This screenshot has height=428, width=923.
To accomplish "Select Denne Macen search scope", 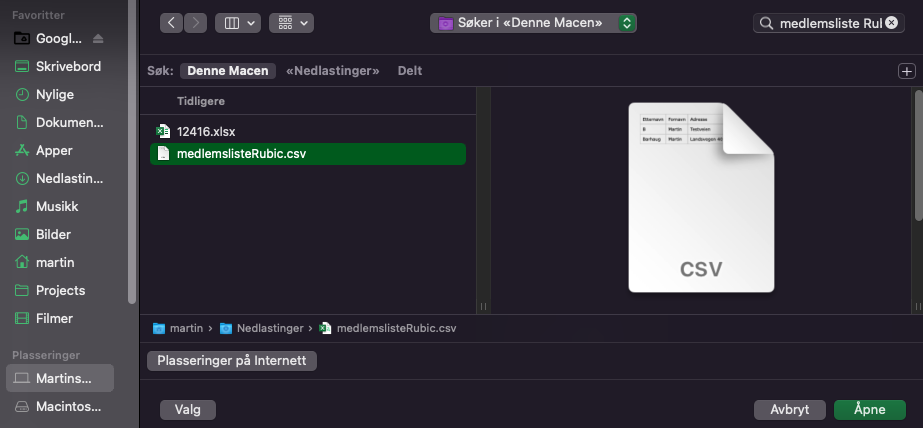I will pos(228,71).
